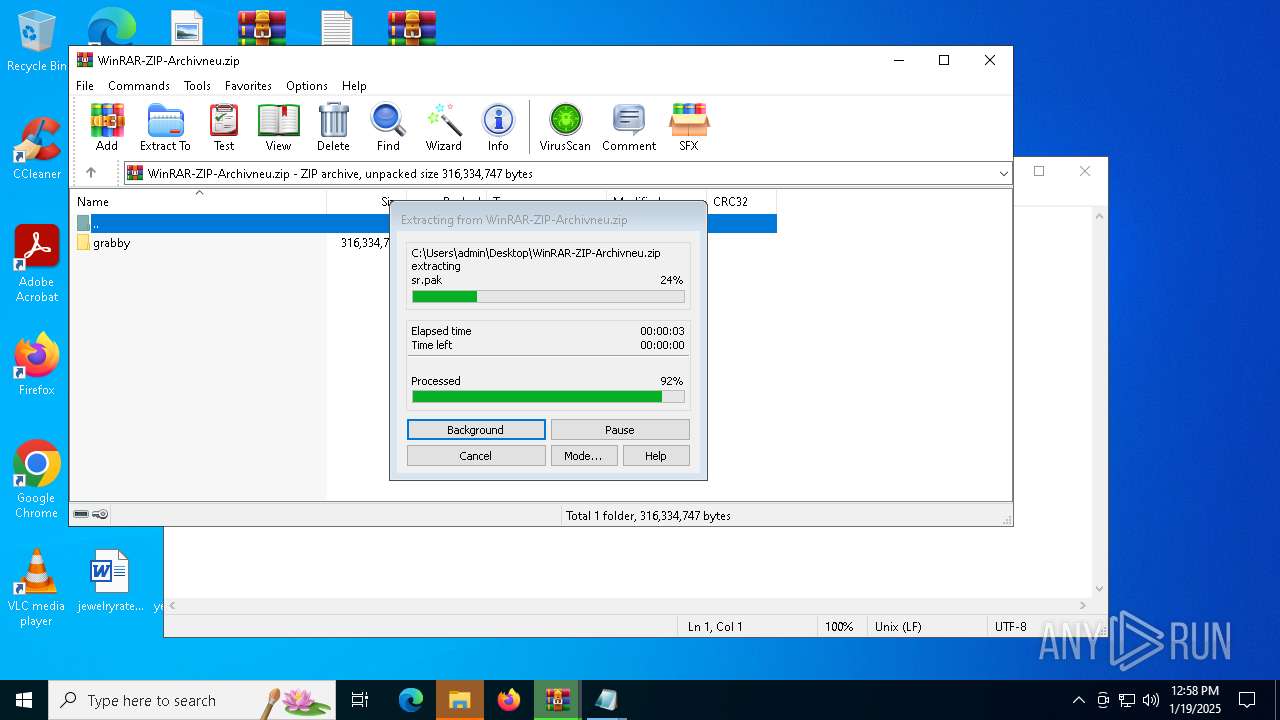Open the Tools menu

coord(197,86)
